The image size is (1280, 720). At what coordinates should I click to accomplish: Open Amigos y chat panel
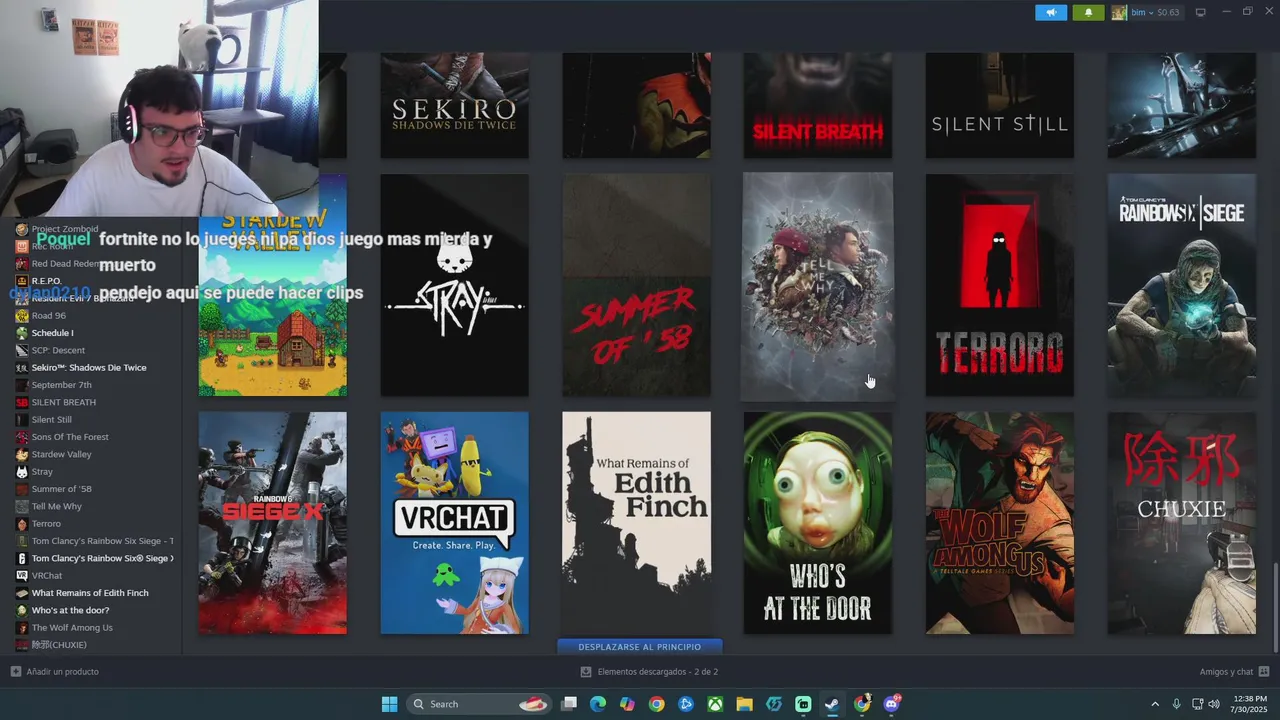pos(1234,672)
